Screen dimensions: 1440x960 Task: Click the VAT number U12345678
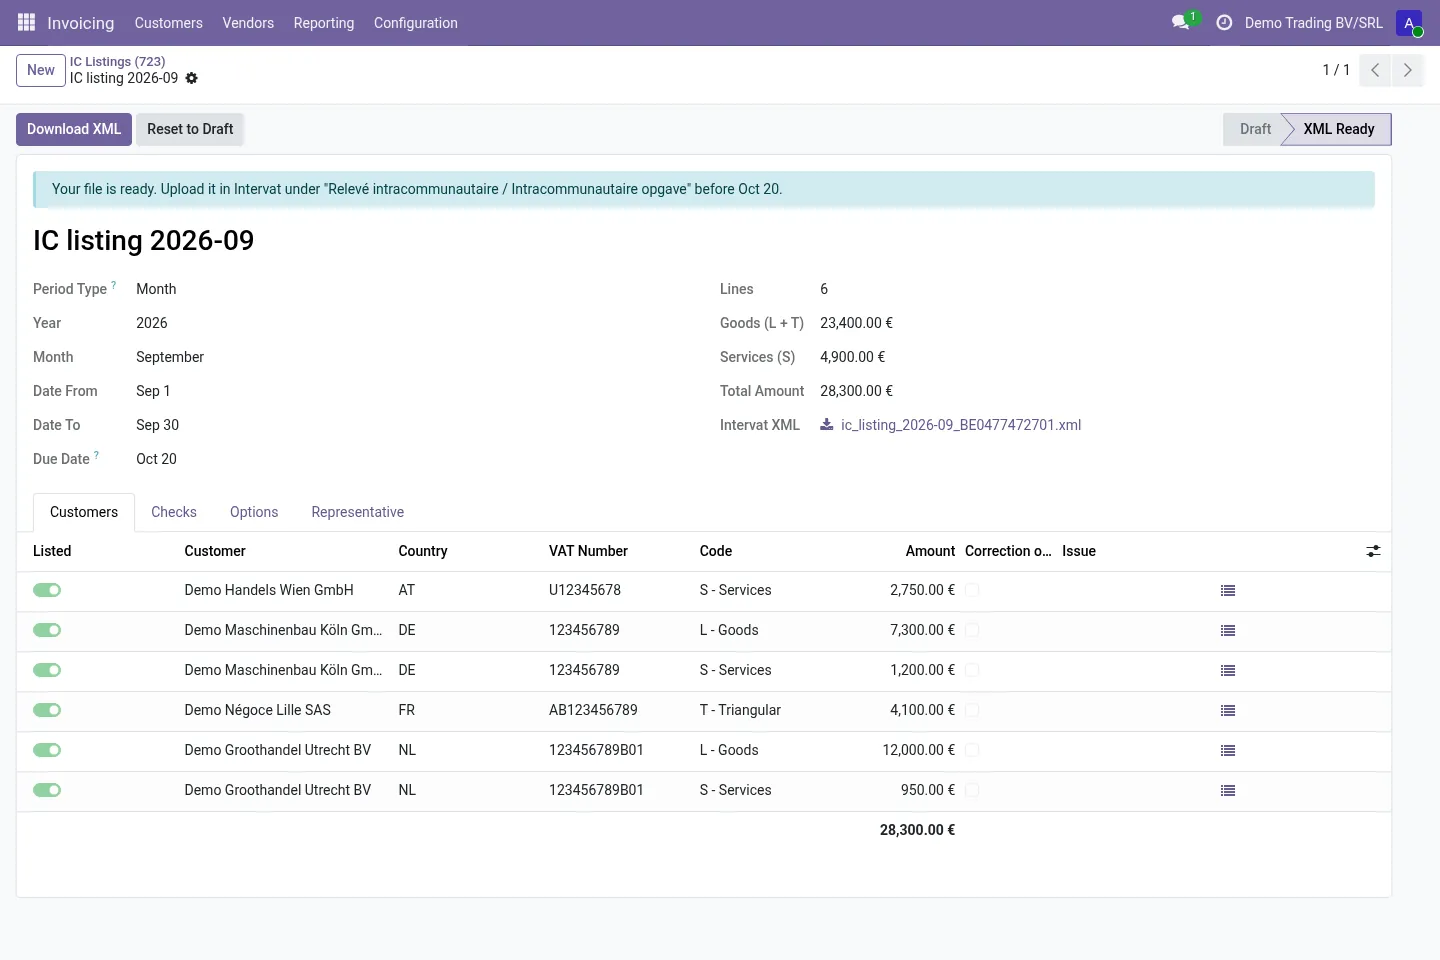pos(585,590)
